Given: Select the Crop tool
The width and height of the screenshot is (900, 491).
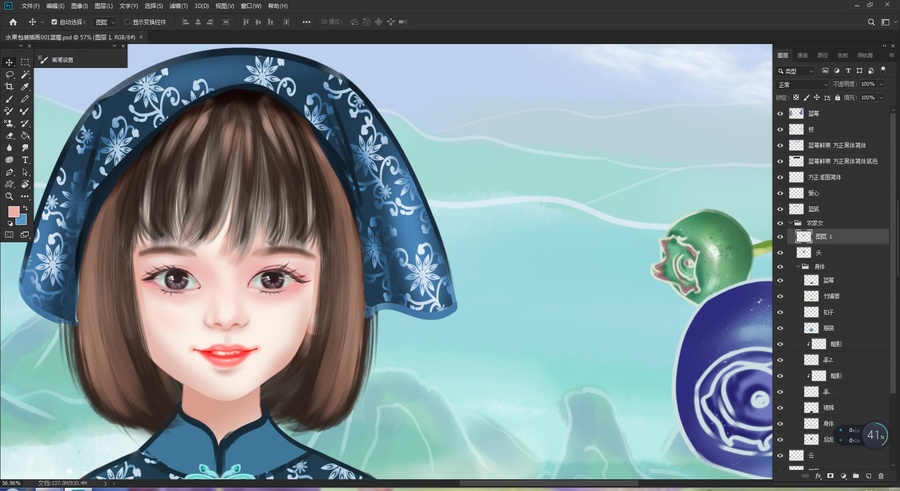Looking at the screenshot, I should click(x=9, y=87).
